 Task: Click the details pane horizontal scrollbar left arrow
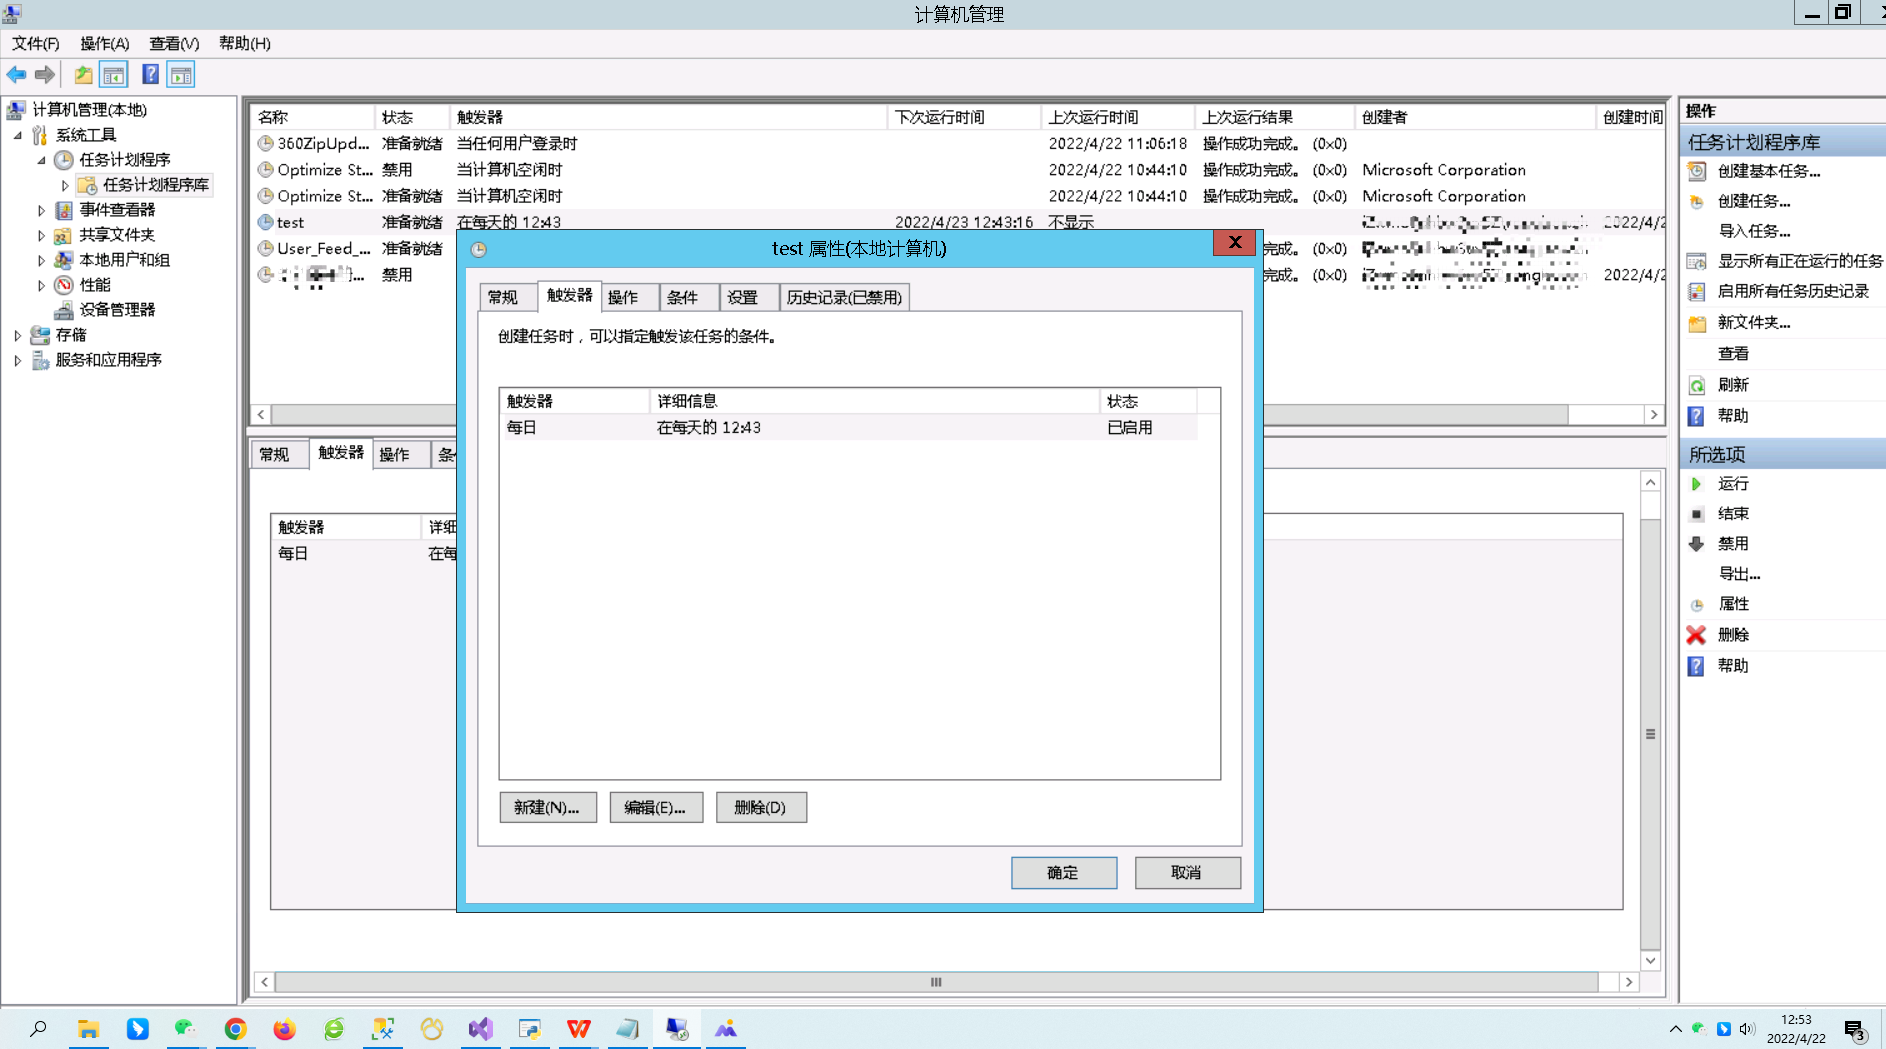(264, 982)
